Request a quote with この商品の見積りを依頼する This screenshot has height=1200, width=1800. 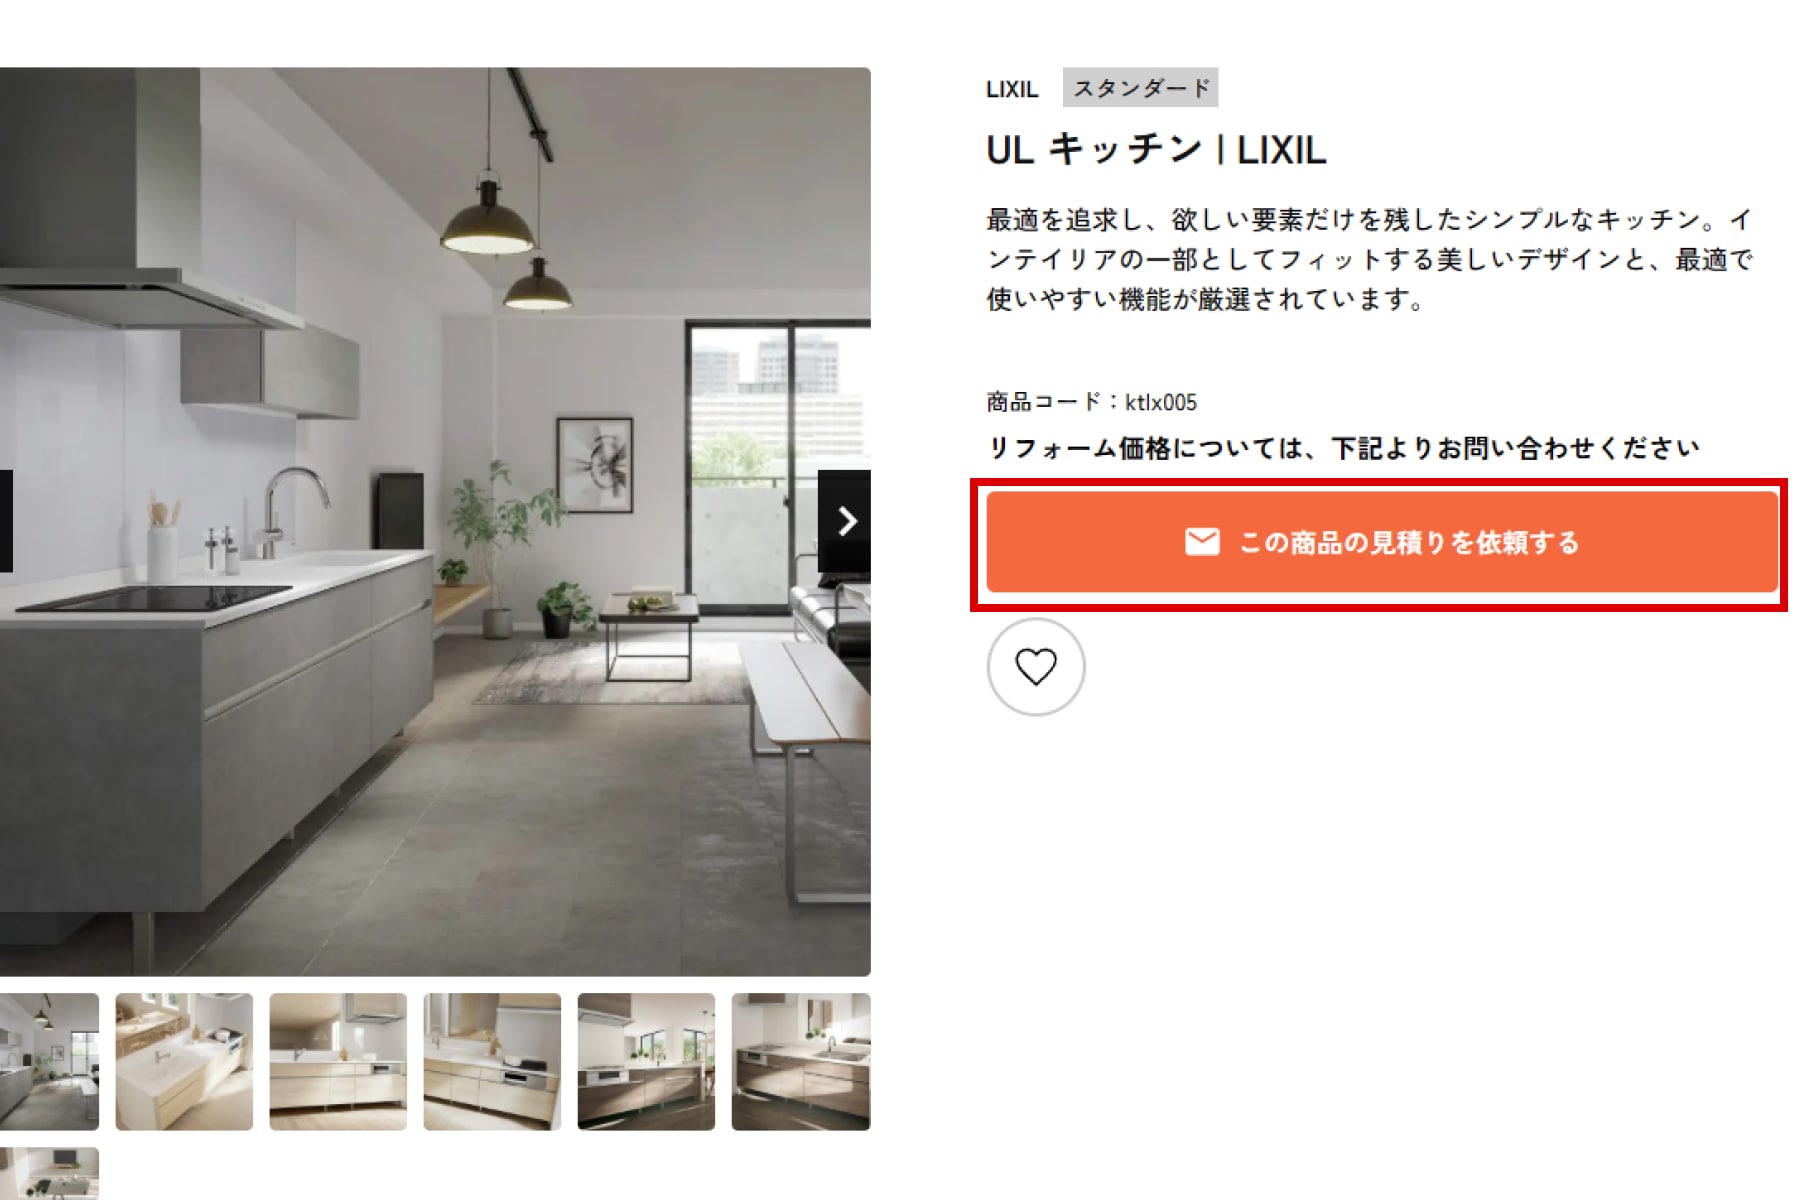[1381, 542]
